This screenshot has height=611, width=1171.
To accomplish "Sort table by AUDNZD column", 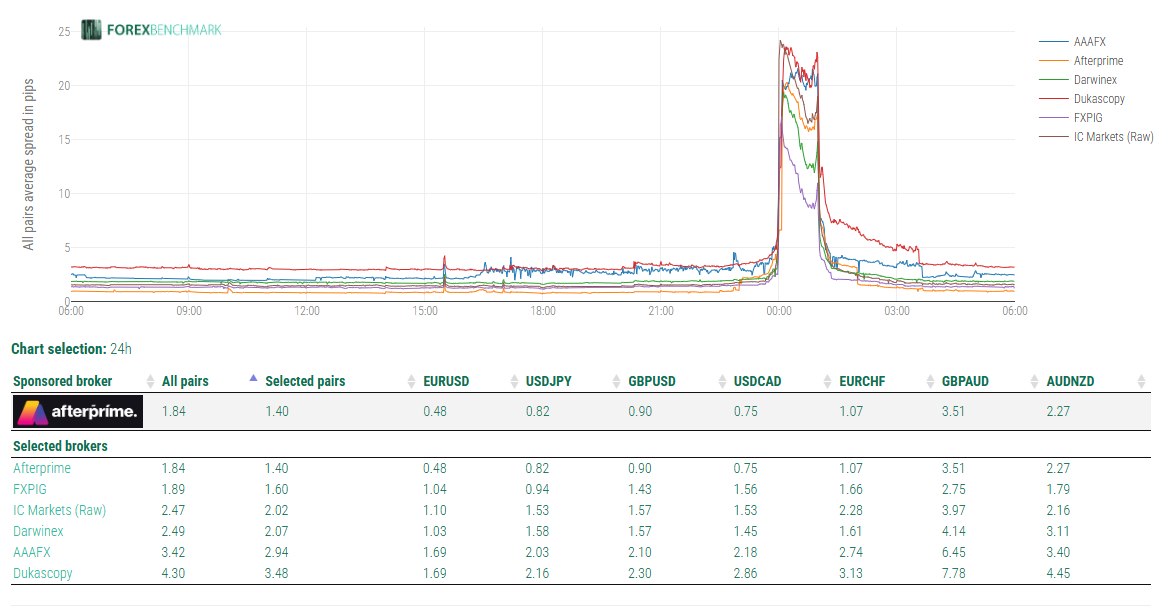I will point(1070,381).
